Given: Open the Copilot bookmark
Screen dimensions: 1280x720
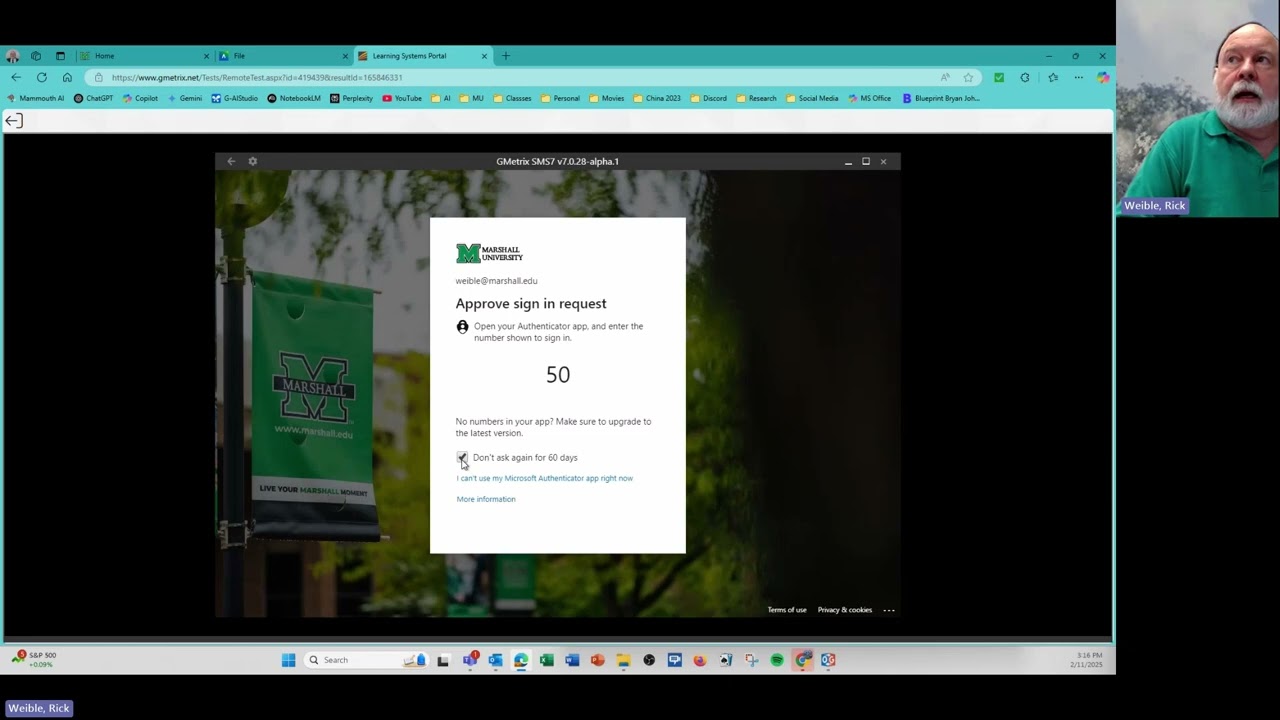Looking at the screenshot, I should [141, 98].
